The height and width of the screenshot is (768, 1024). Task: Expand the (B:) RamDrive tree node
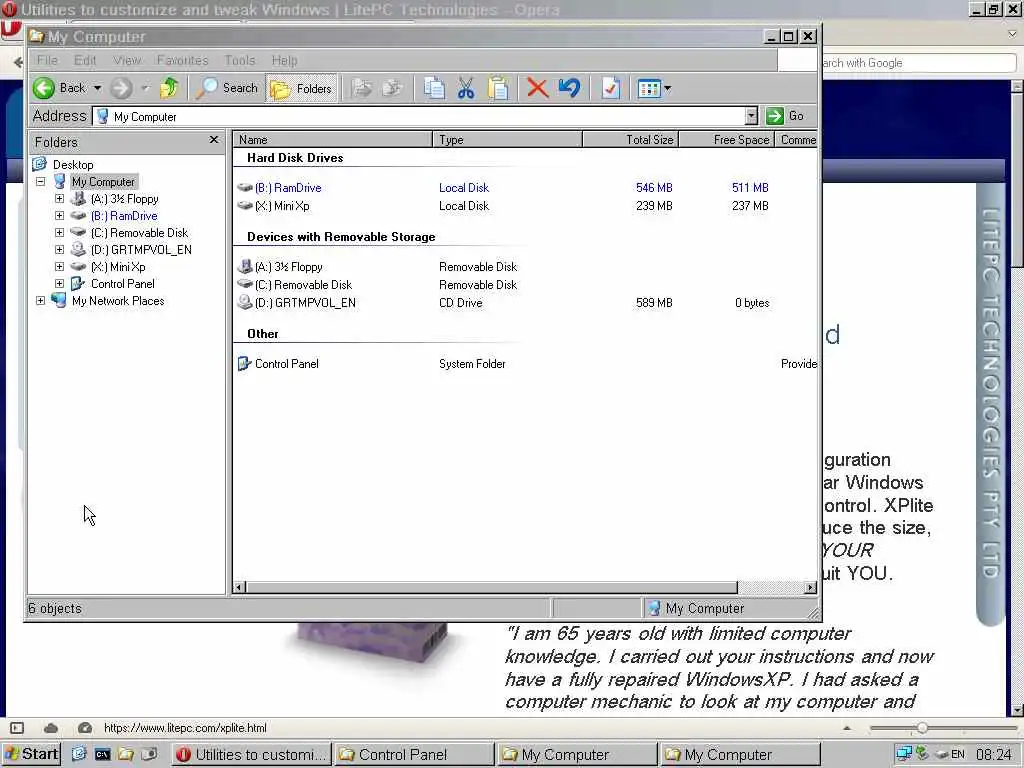coord(59,216)
